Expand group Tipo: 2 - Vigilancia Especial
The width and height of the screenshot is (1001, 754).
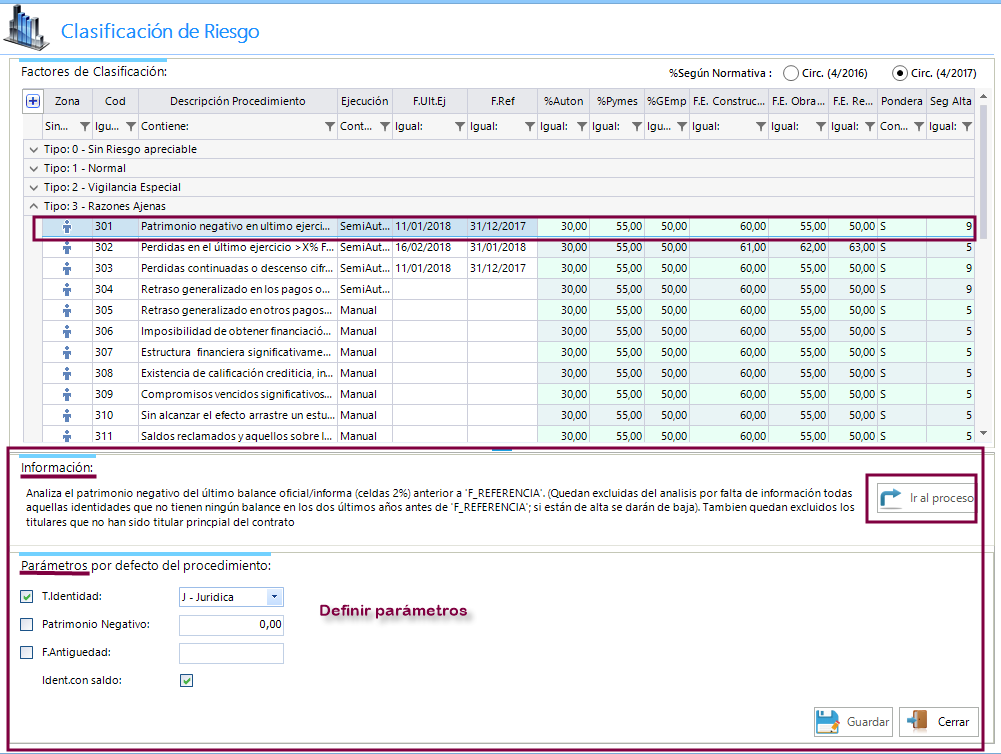click(34, 188)
